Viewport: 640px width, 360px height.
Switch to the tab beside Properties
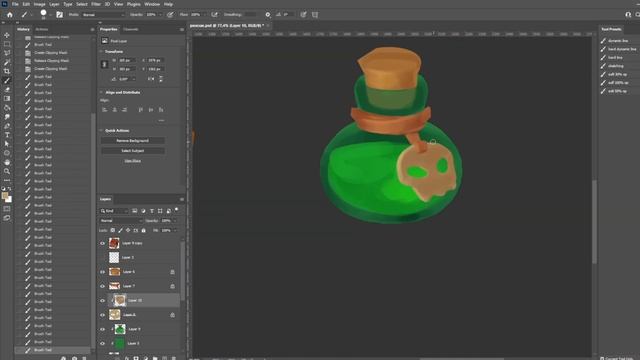tap(131, 29)
